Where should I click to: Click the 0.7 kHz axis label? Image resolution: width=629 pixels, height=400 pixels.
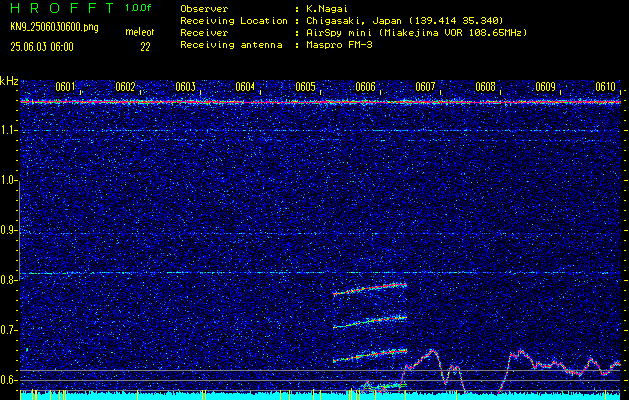coord(8,330)
